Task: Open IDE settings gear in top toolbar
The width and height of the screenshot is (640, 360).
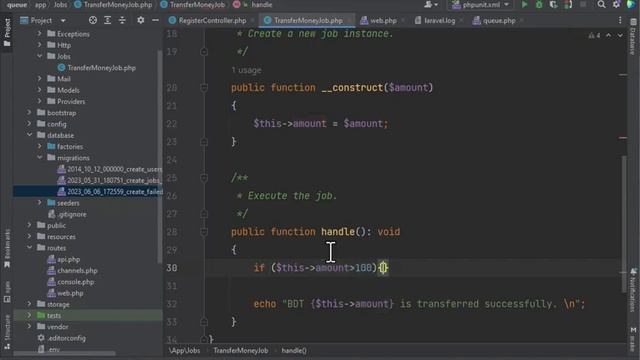Action: click(616, 4)
